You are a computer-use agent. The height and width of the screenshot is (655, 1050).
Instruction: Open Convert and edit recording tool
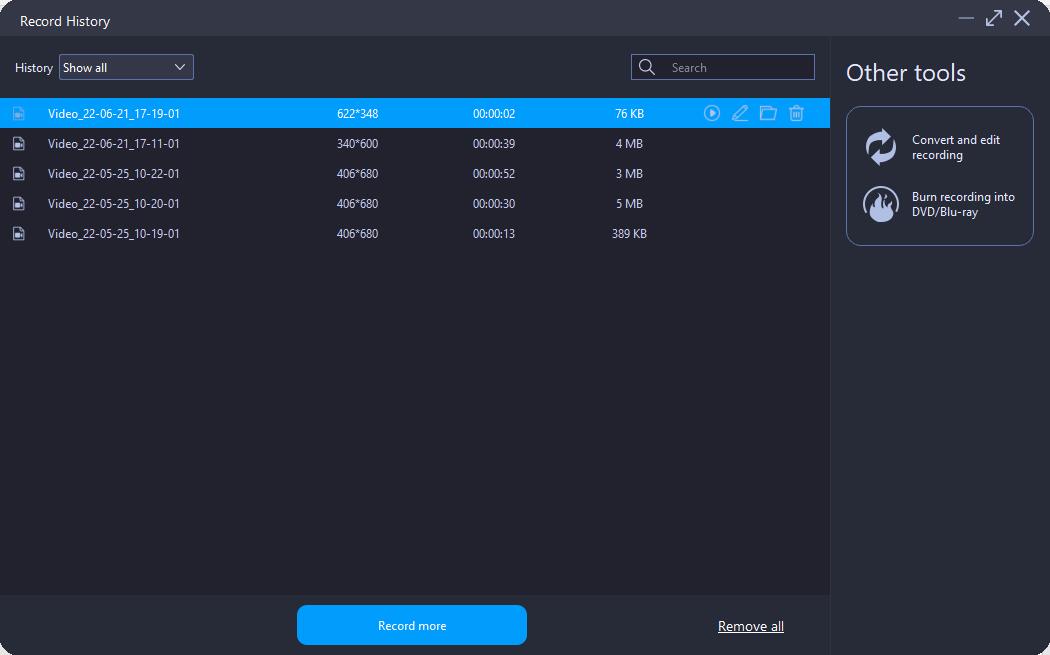click(x=956, y=147)
